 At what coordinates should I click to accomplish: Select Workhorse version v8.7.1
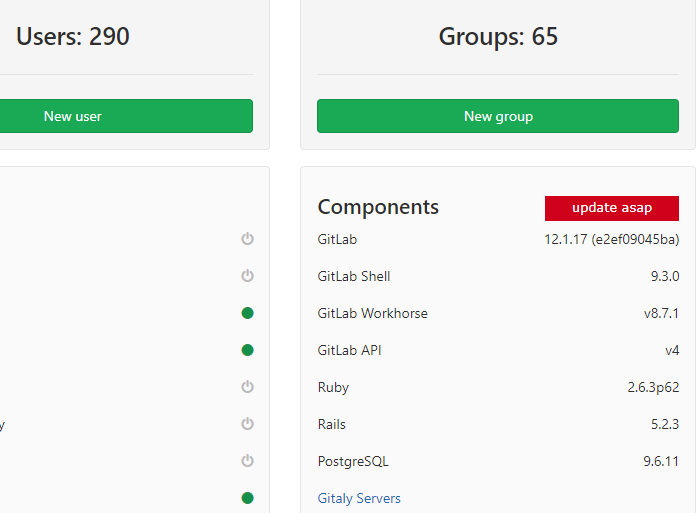(x=661, y=313)
